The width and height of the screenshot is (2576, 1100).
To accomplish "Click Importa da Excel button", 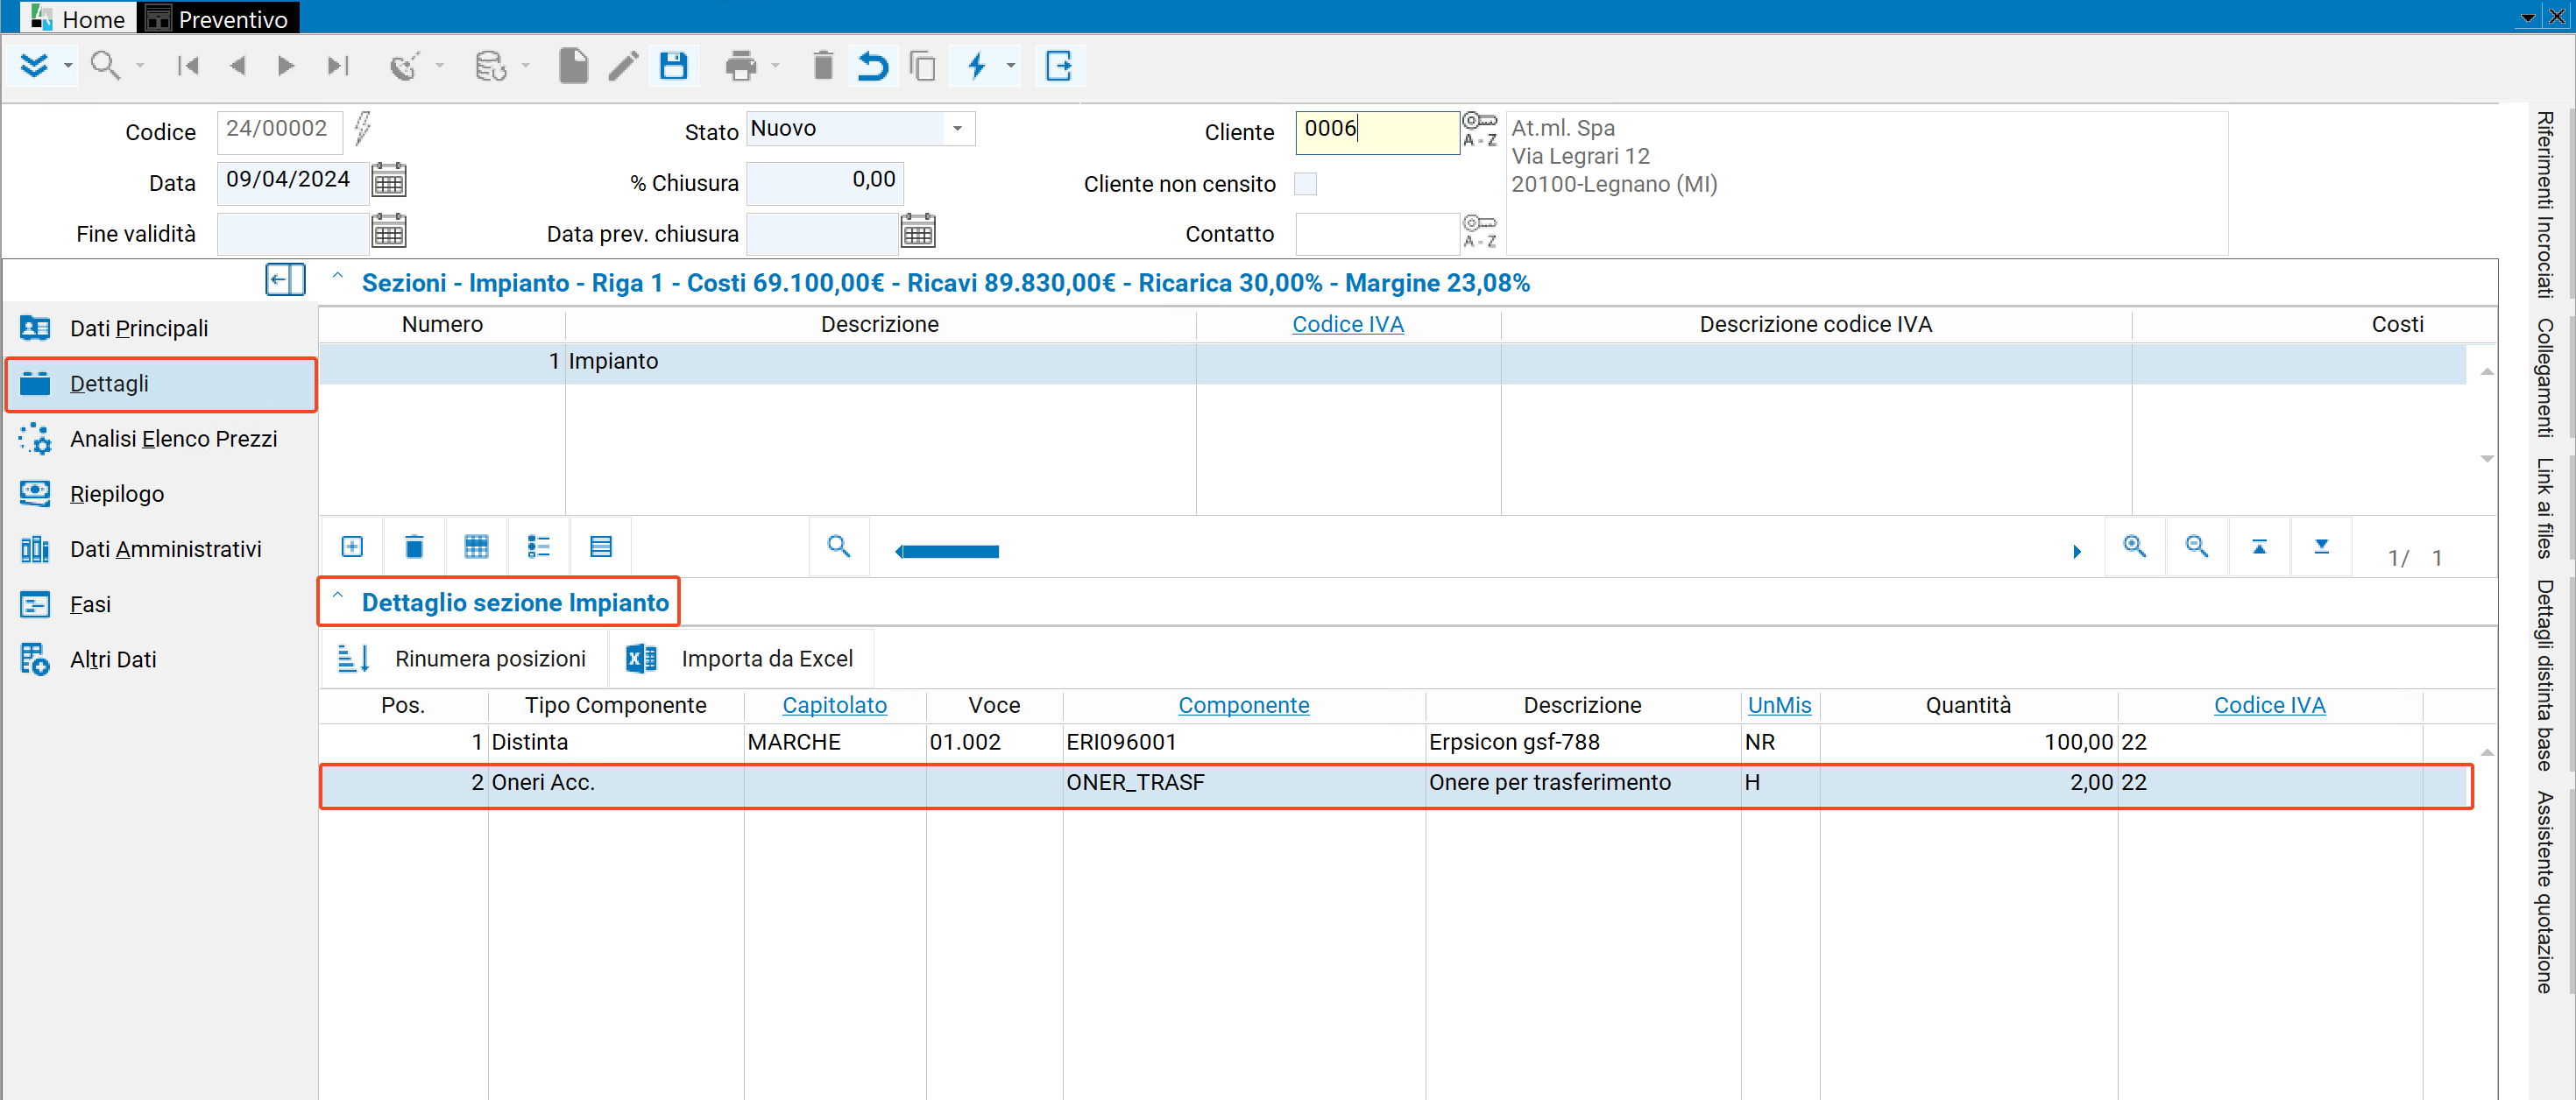I will (740, 658).
